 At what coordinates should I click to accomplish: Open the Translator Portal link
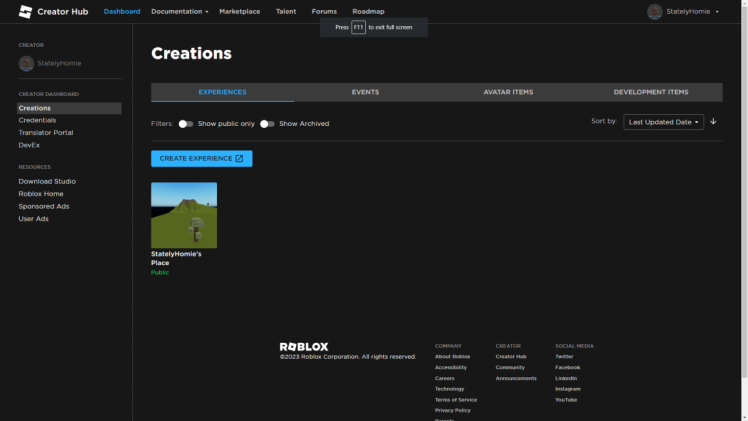[x=45, y=132]
